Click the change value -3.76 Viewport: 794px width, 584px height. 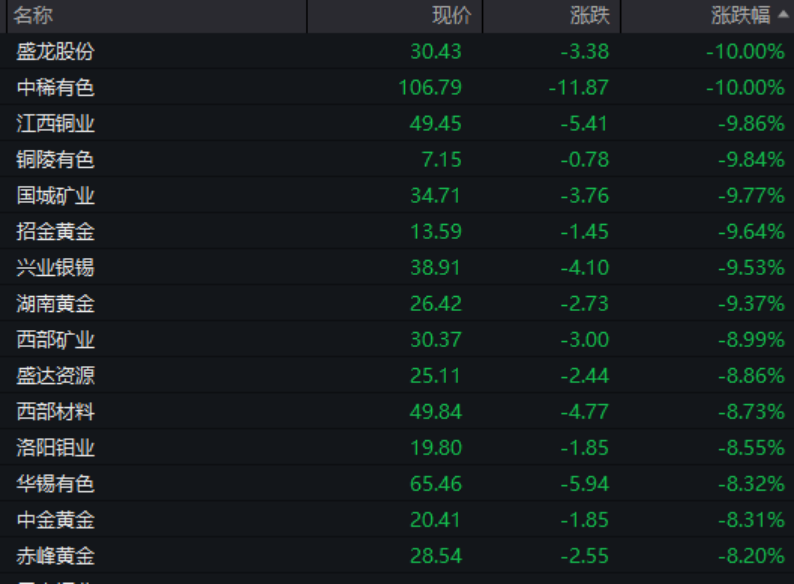click(x=584, y=196)
